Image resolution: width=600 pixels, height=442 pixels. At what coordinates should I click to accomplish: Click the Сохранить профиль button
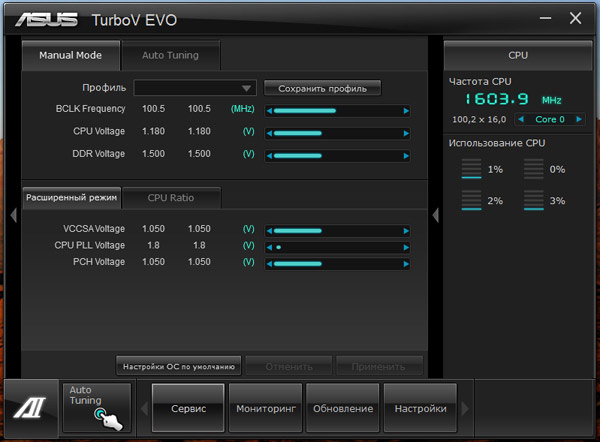(322, 88)
